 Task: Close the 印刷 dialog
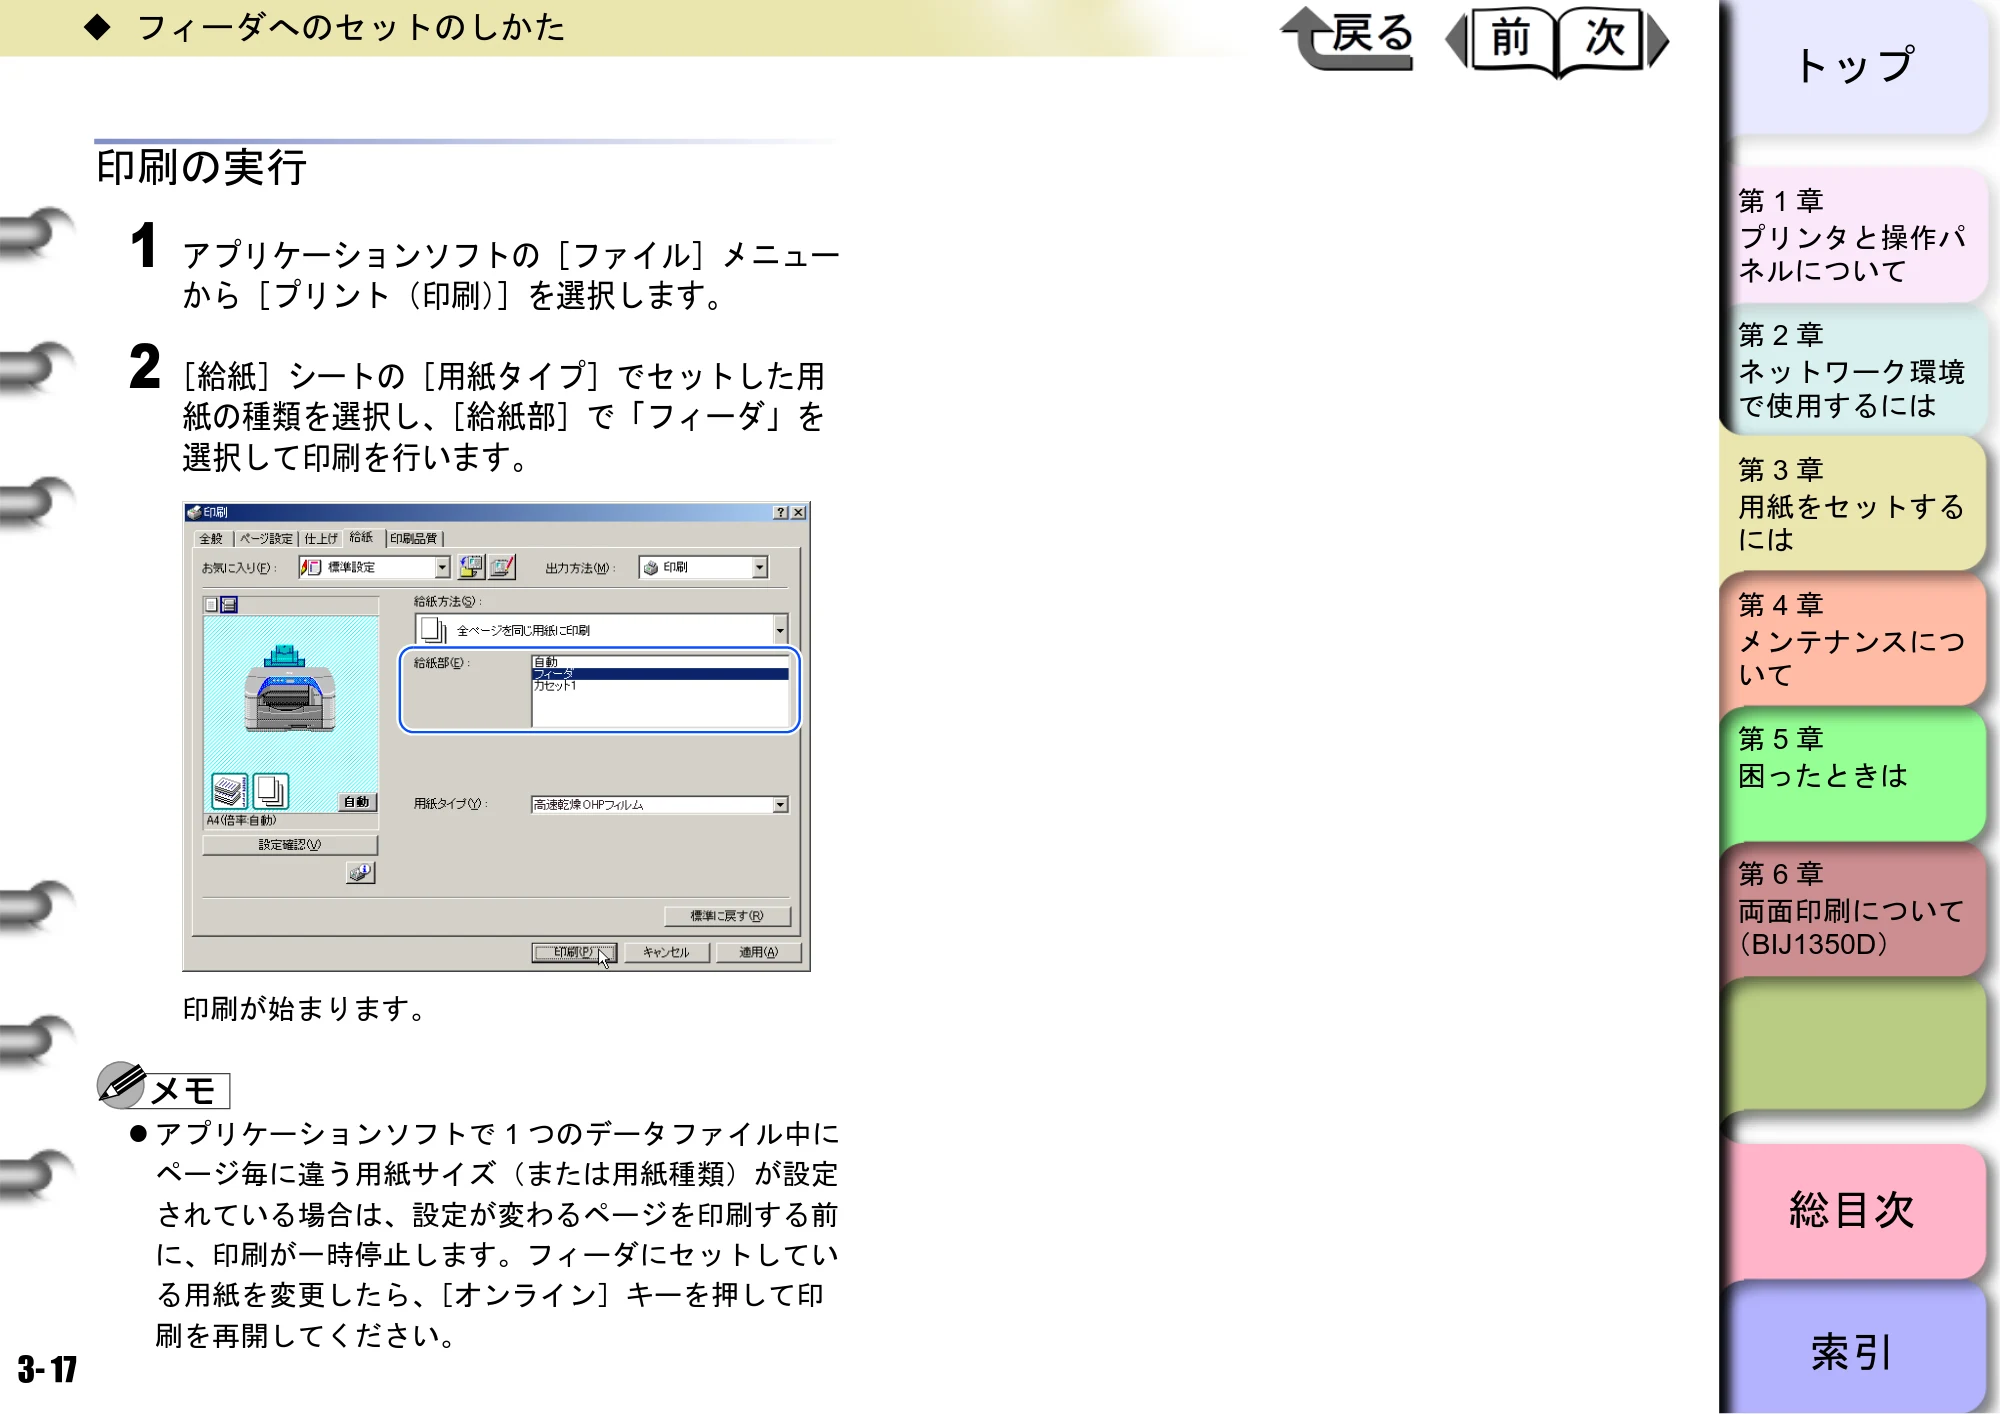pyautogui.click(x=798, y=512)
